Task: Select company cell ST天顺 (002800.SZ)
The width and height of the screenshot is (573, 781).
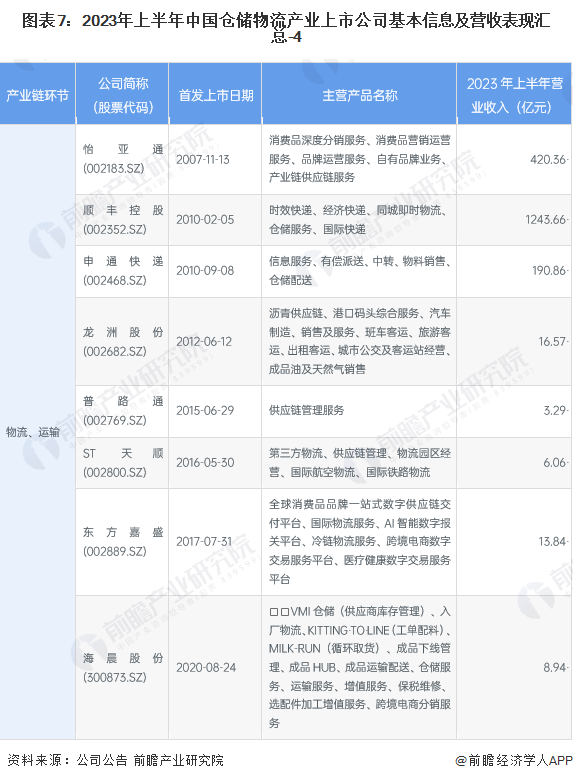Action: point(123,463)
